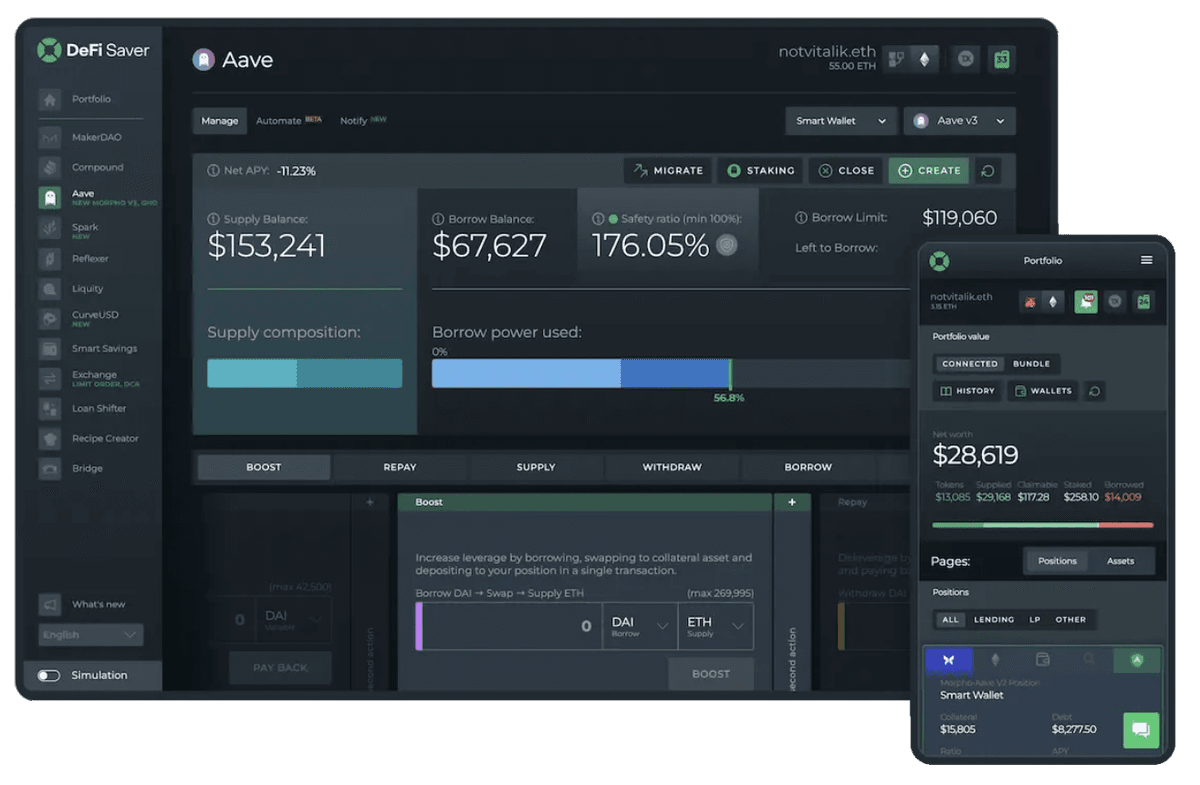Open the Smart Wallet dropdown
Viewport: 1200px width, 785px height.
[x=841, y=121]
